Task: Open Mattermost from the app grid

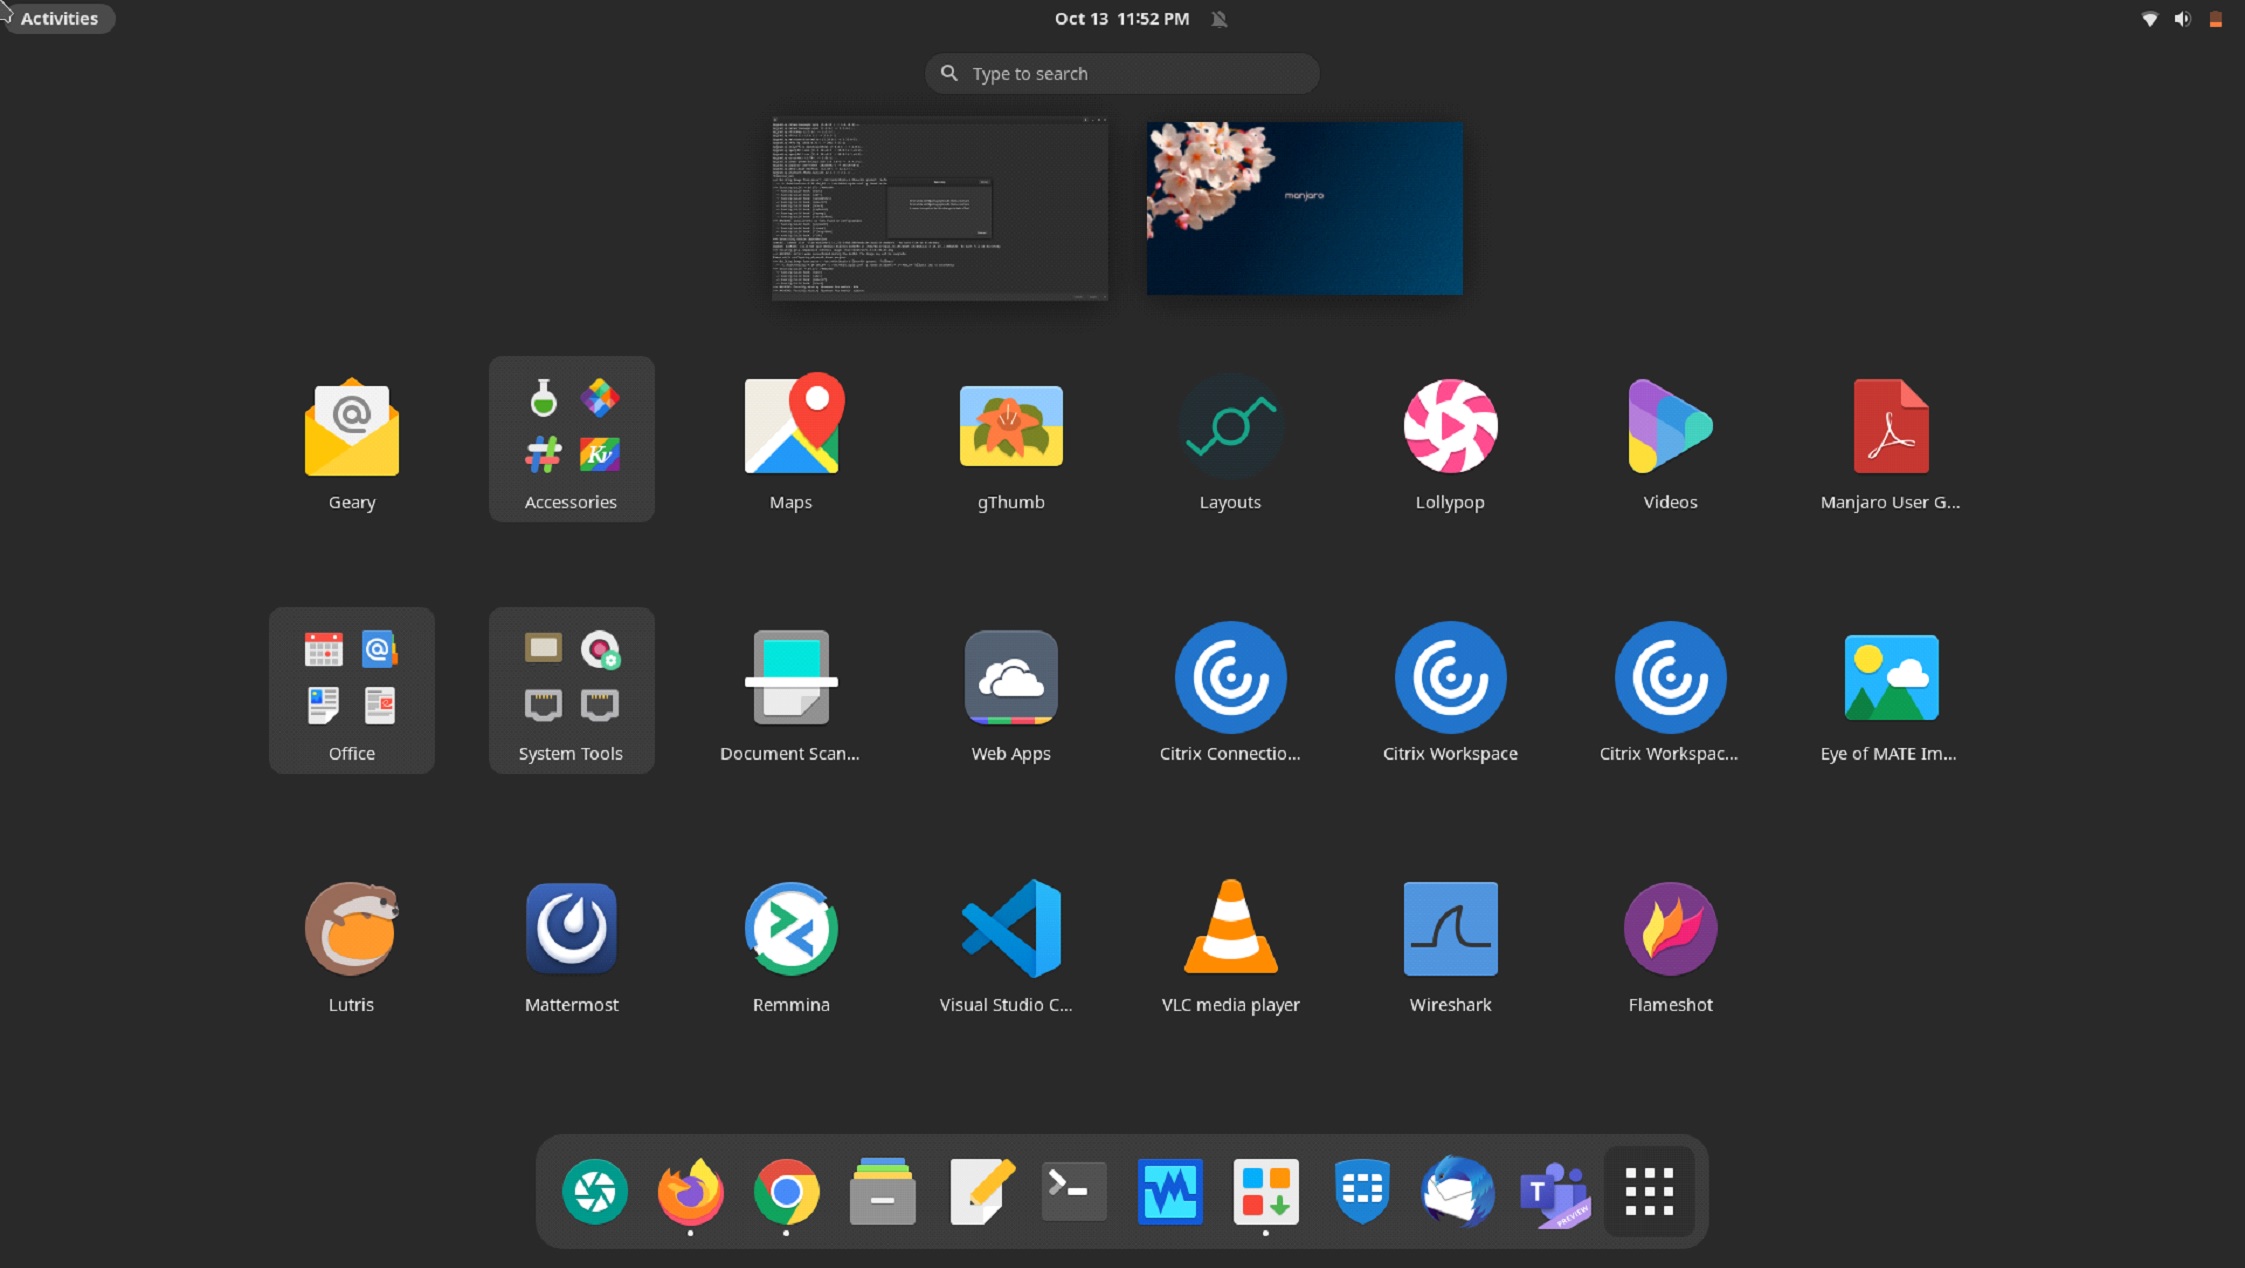Action: click(571, 930)
